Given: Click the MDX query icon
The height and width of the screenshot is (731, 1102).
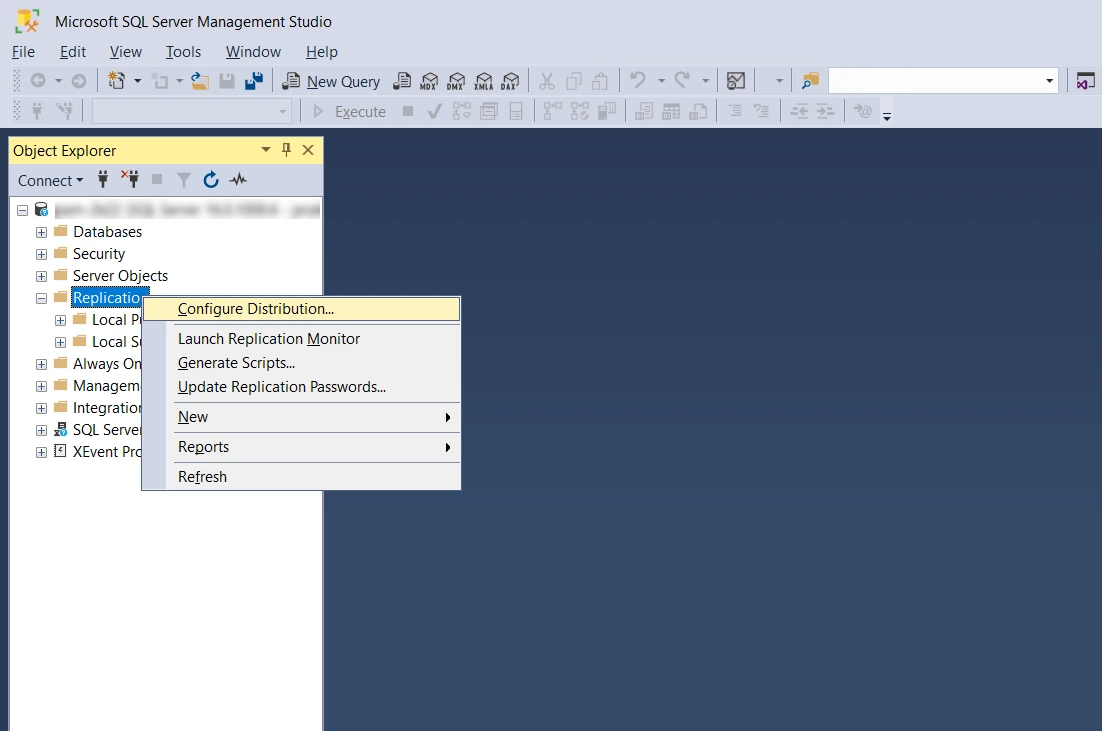Looking at the screenshot, I should [429, 82].
